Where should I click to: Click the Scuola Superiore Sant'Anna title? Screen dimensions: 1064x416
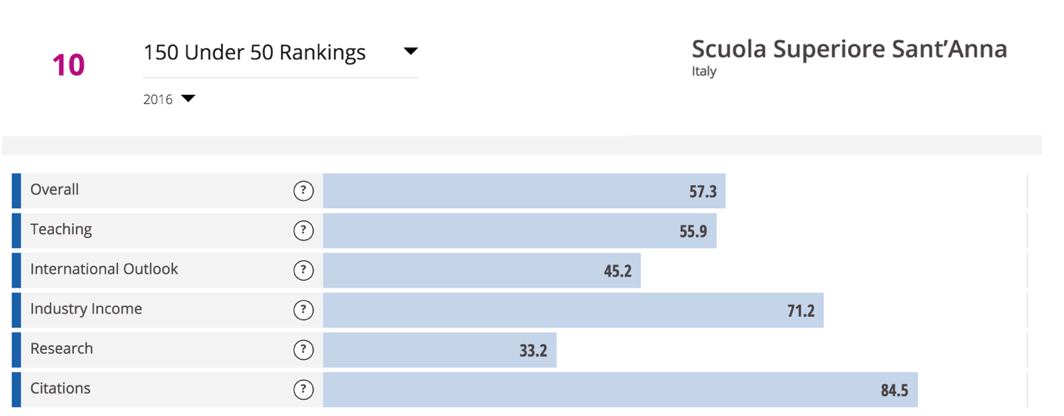tap(849, 50)
